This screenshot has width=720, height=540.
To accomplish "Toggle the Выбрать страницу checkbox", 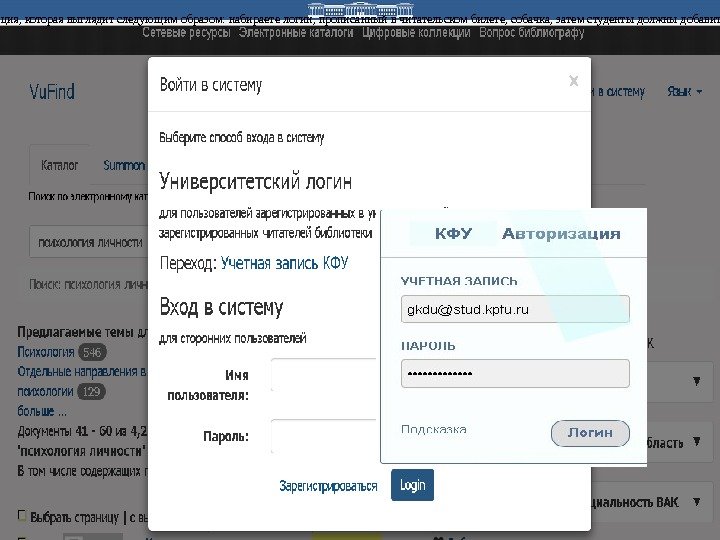I will pos(21,515).
